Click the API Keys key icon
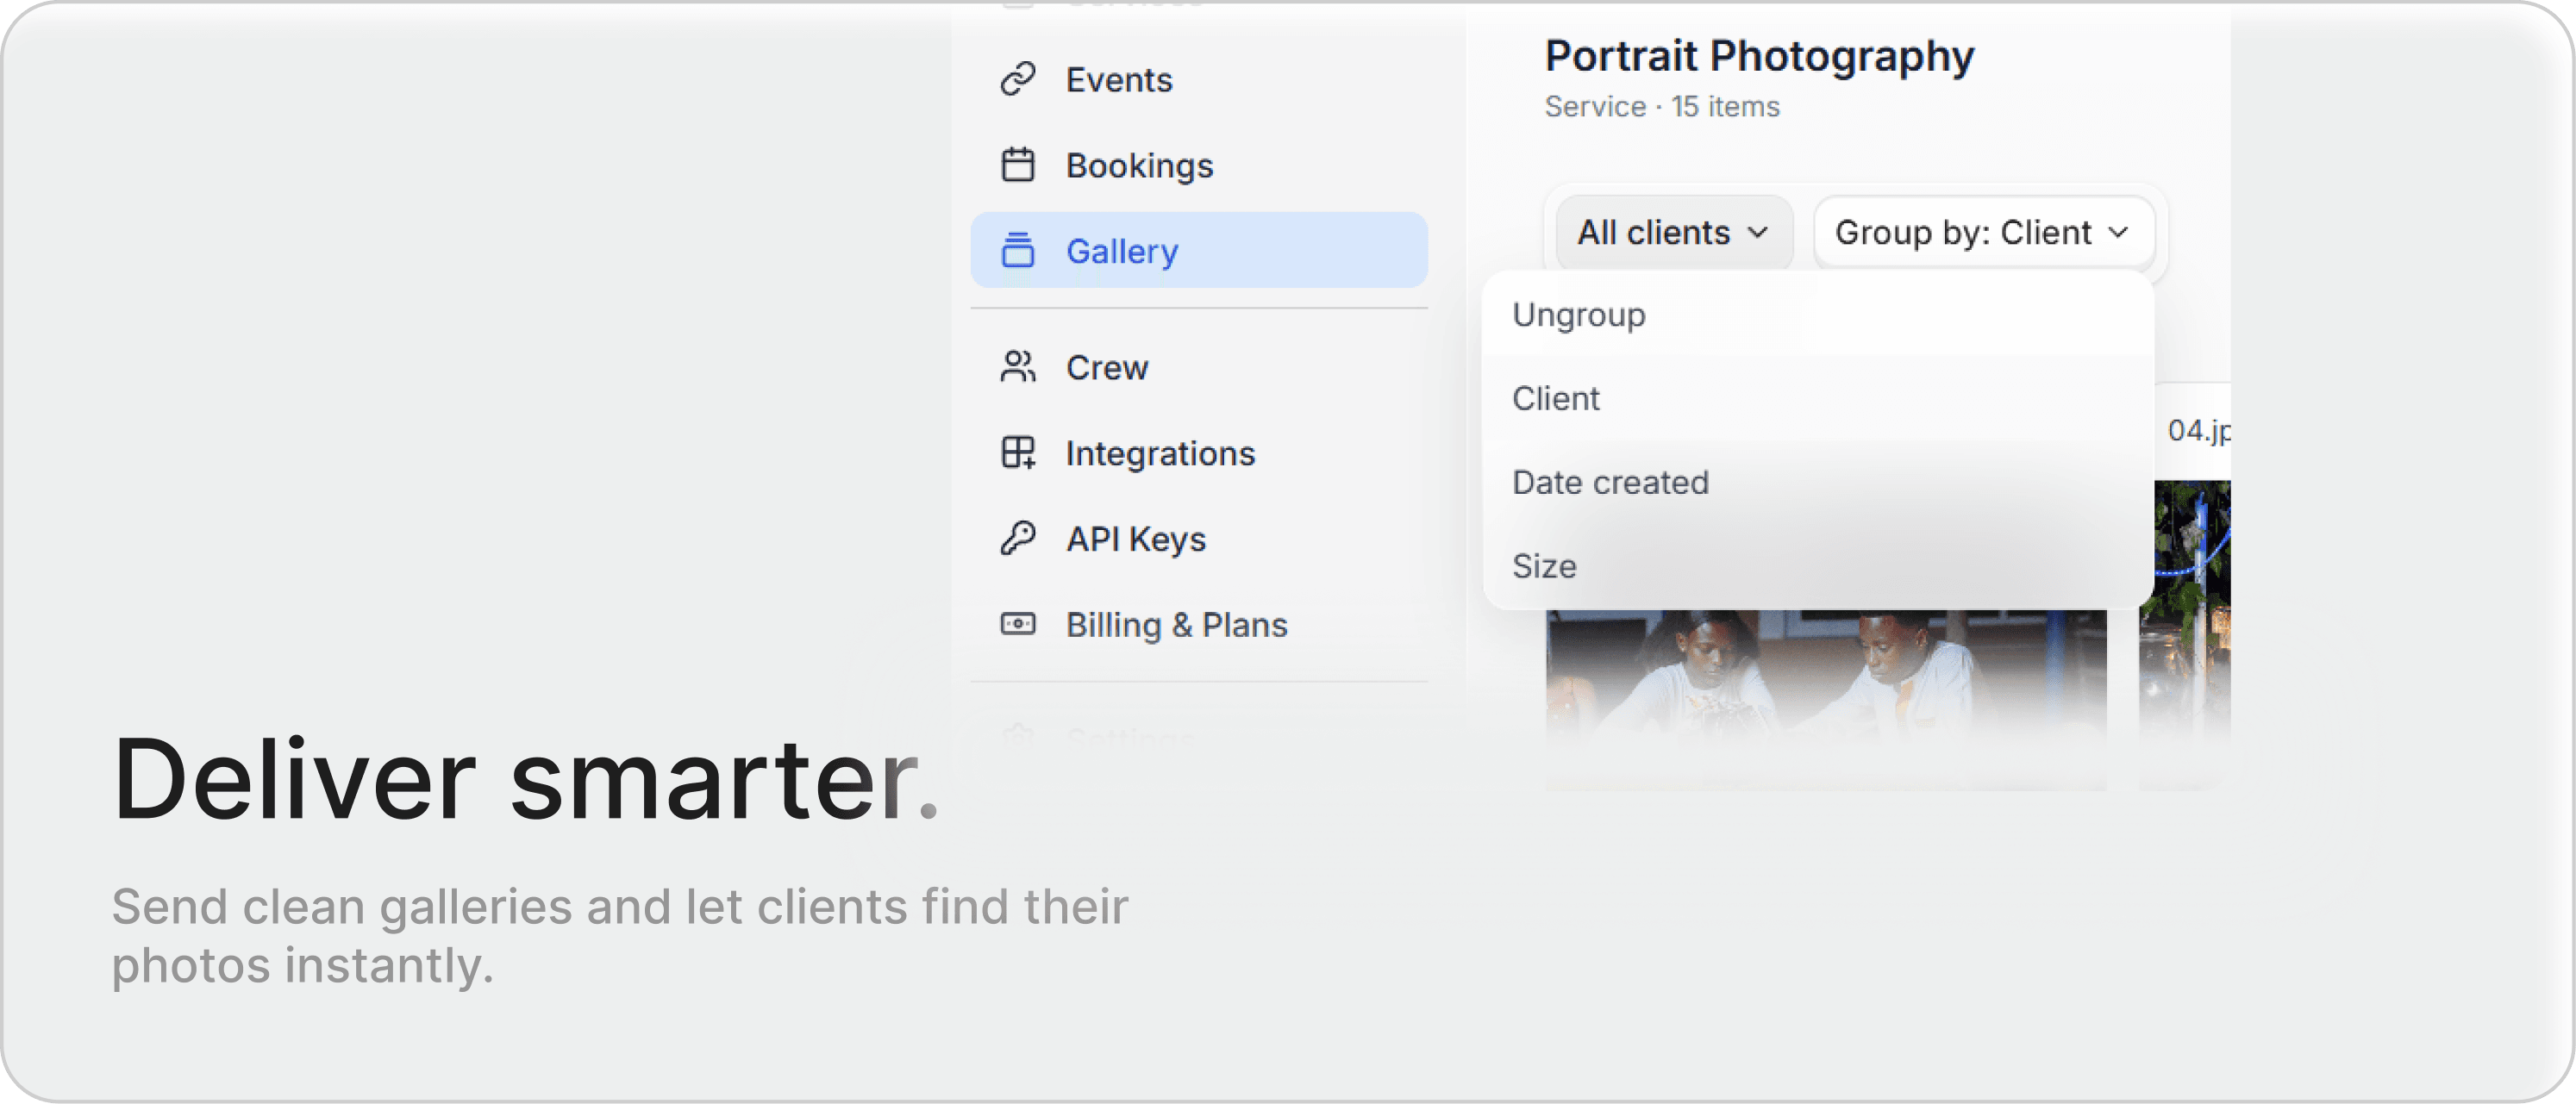The image size is (2576, 1104). click(x=1017, y=538)
